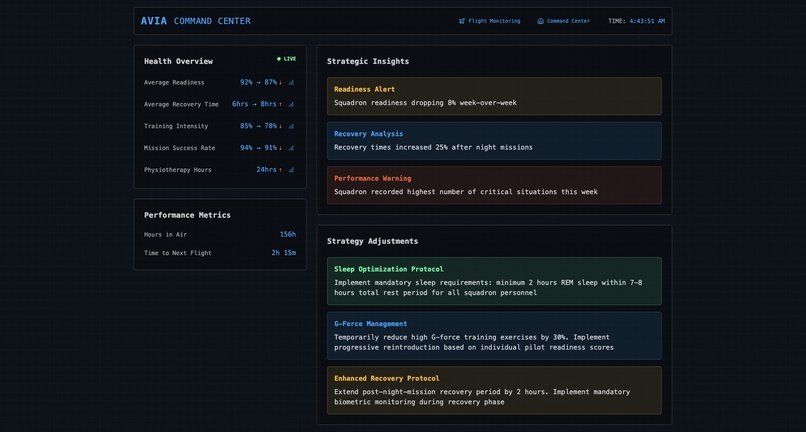The height and width of the screenshot is (432, 806).
Task: Click the Physiotherapy Hours label
Action: (x=178, y=170)
